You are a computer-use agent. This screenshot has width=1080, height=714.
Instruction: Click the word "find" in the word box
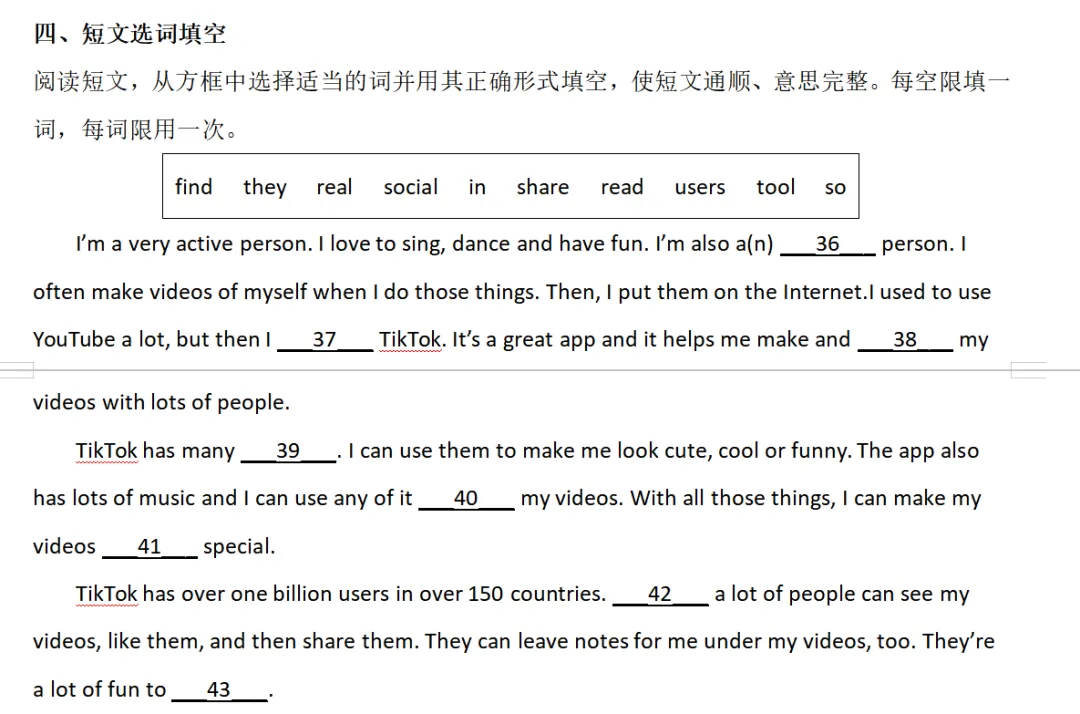point(194,187)
